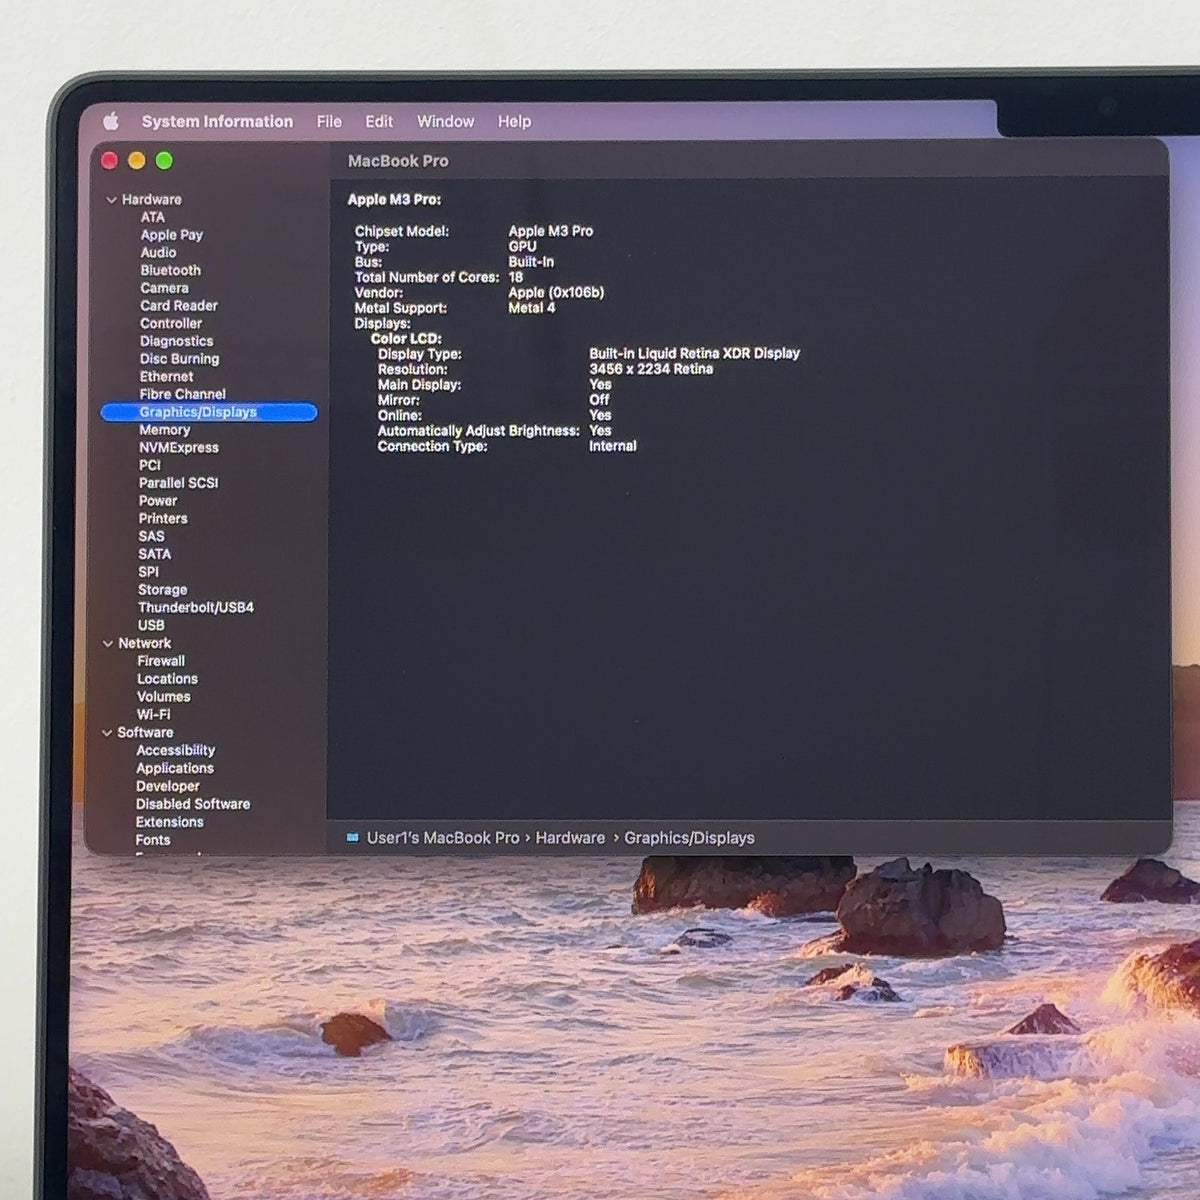1200x1200 pixels.
Task: Select Card Reader in the sidebar
Action: (178, 306)
